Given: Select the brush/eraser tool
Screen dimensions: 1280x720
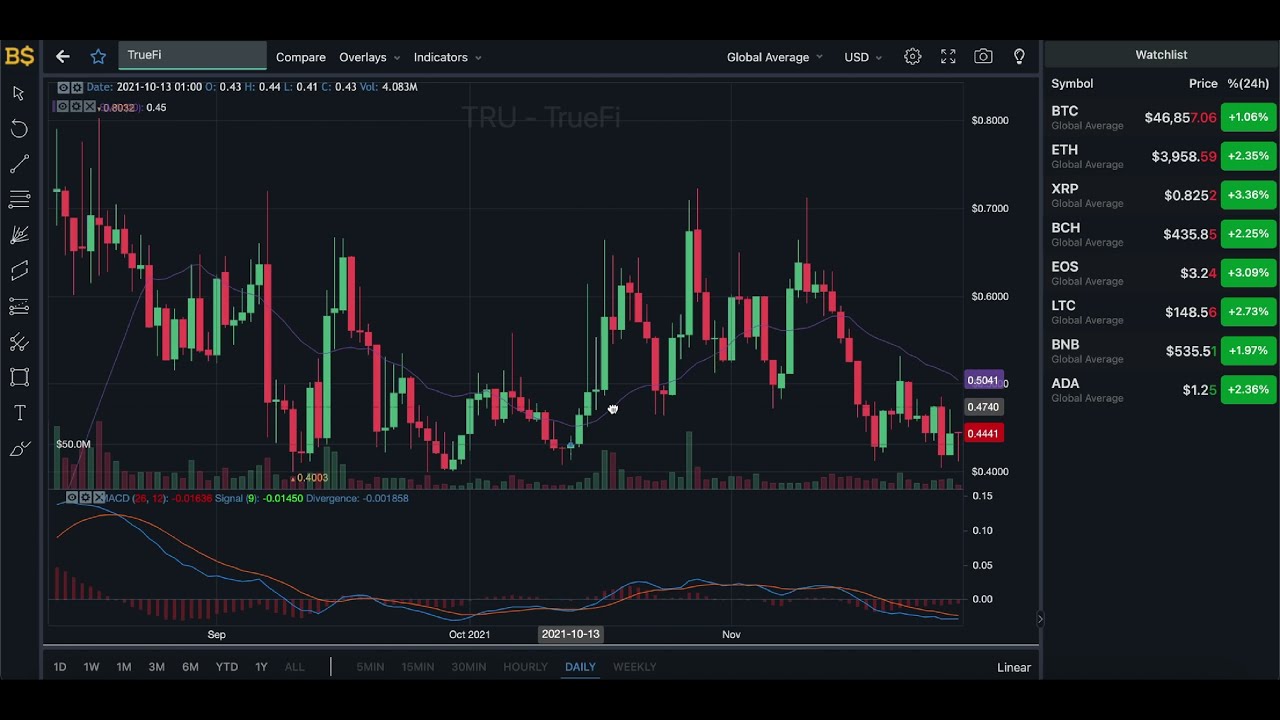Looking at the screenshot, I should coord(19,449).
